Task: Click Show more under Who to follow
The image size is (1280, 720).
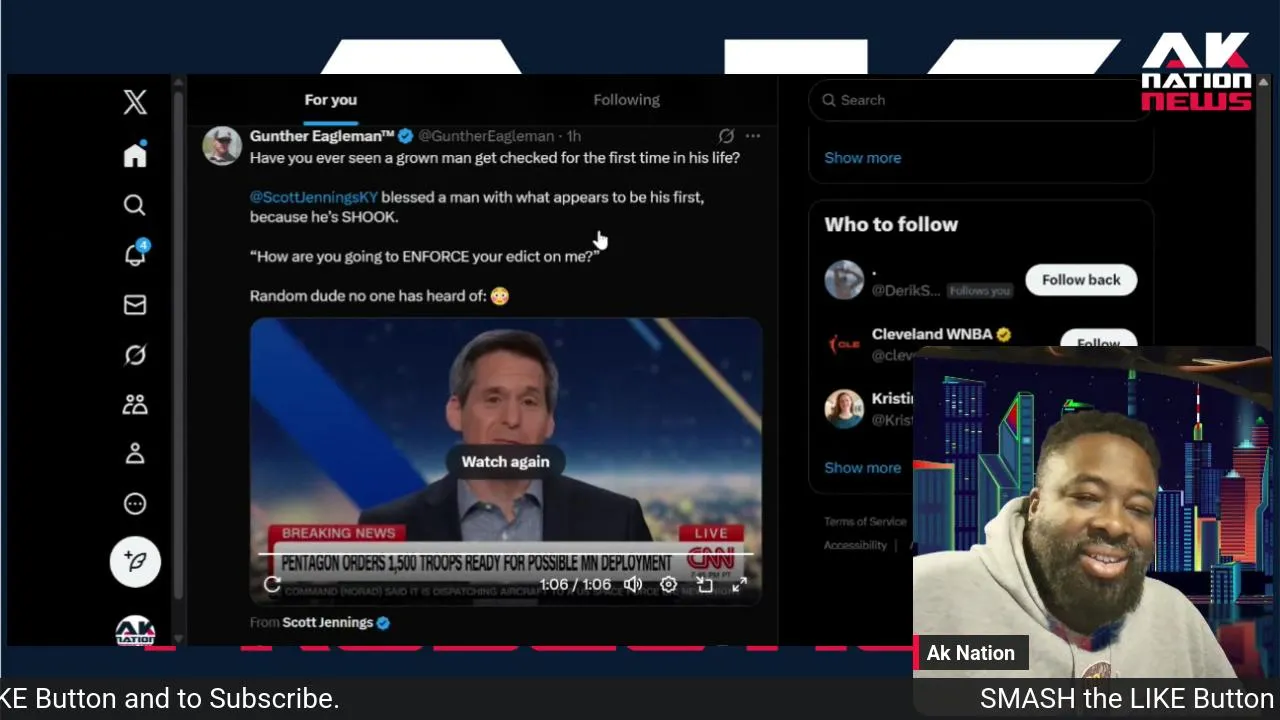Action: point(862,467)
